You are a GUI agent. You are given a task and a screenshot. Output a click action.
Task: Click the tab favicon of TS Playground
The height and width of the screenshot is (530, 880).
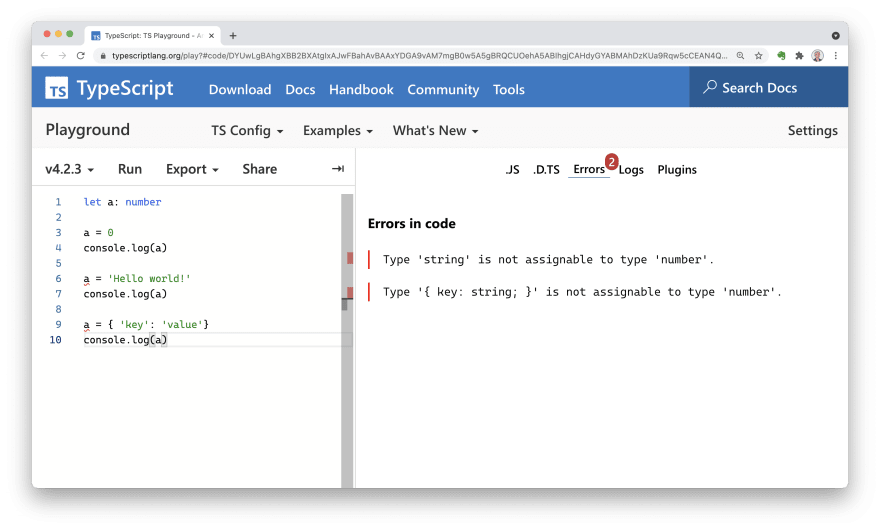[96, 35]
